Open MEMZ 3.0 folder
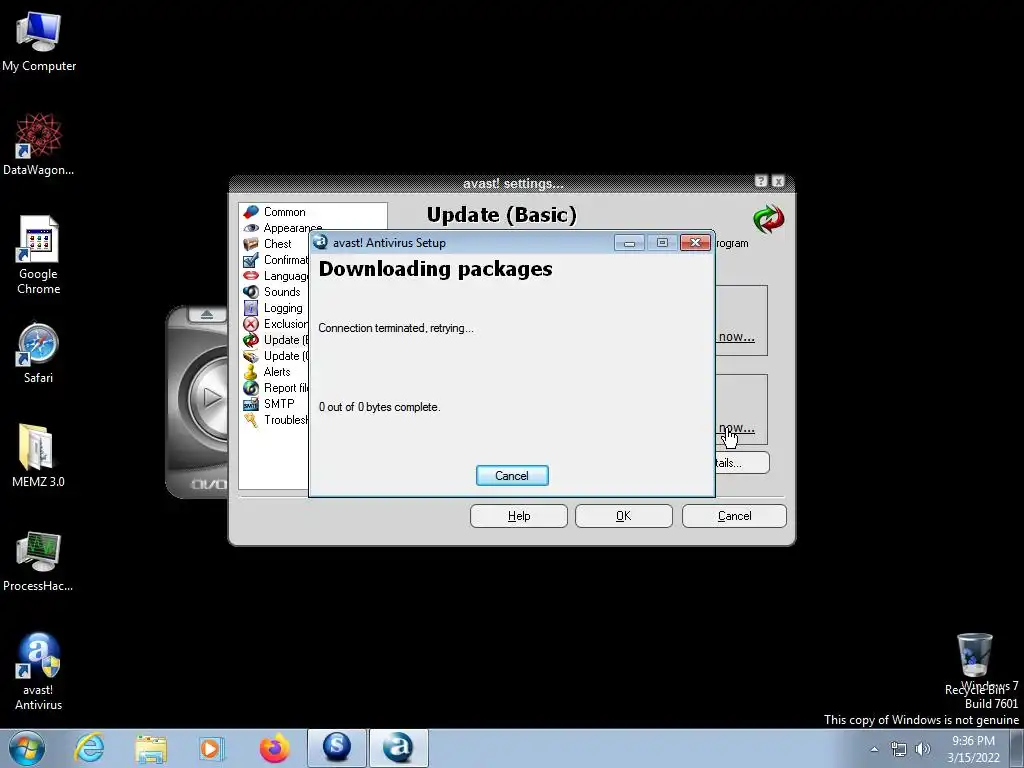Viewport: 1024px width, 768px height. click(38, 456)
